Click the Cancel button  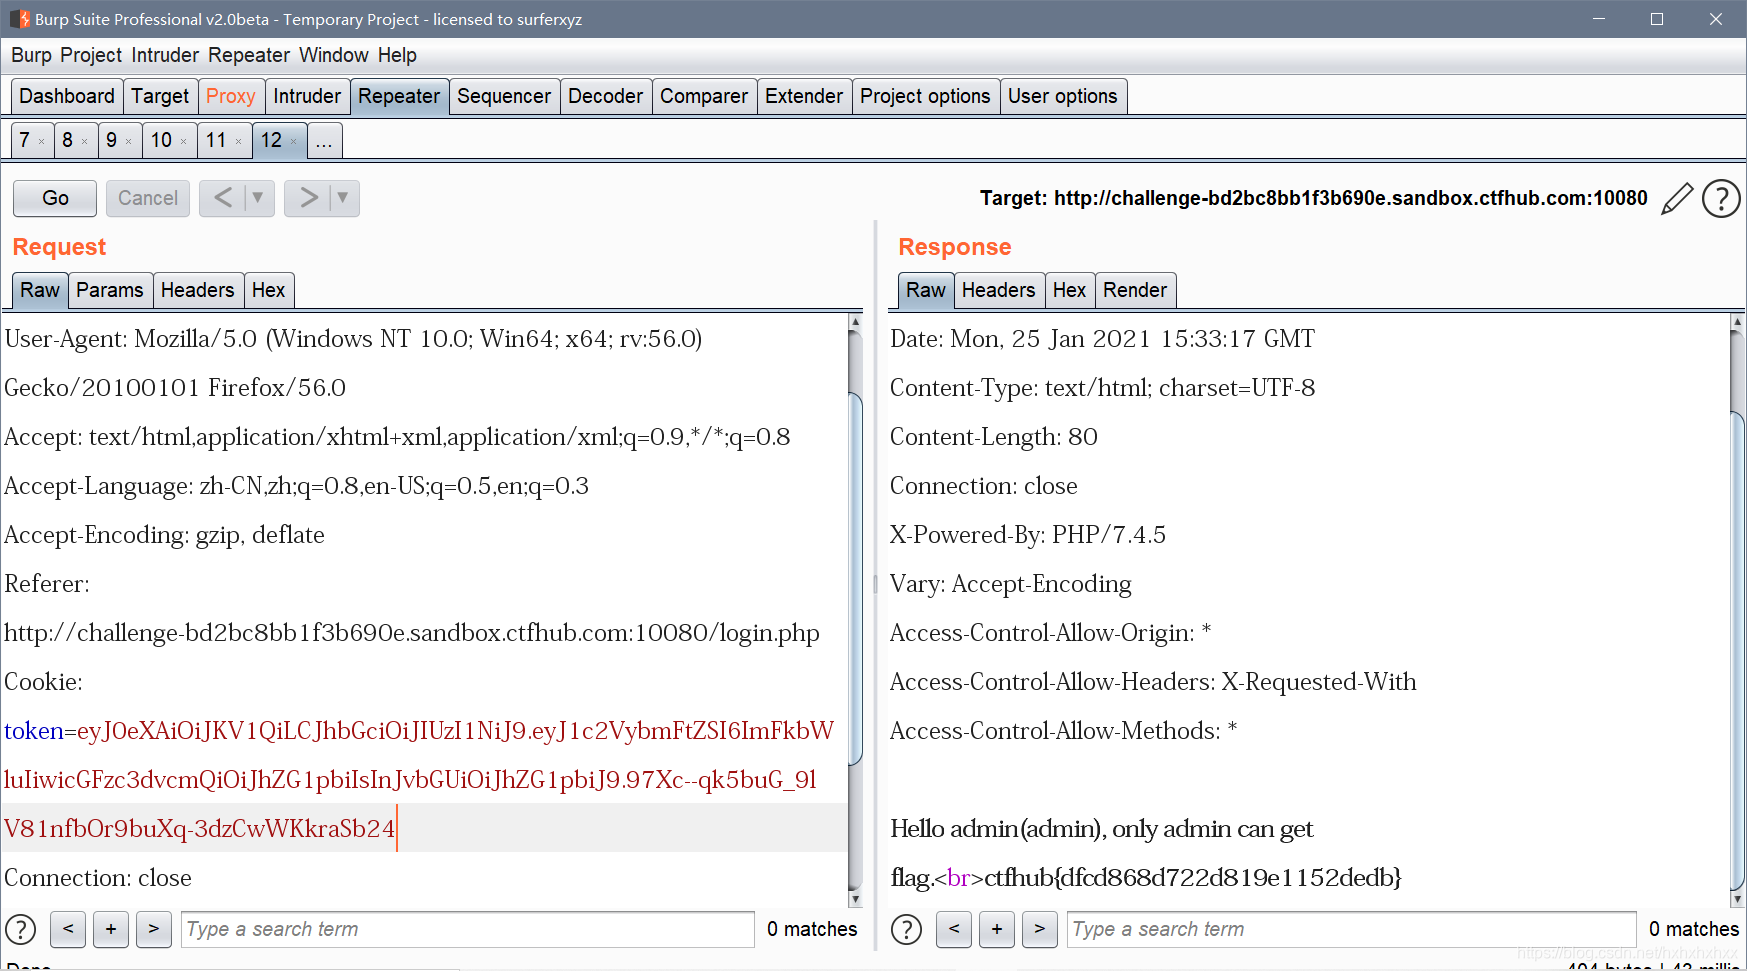point(148,198)
